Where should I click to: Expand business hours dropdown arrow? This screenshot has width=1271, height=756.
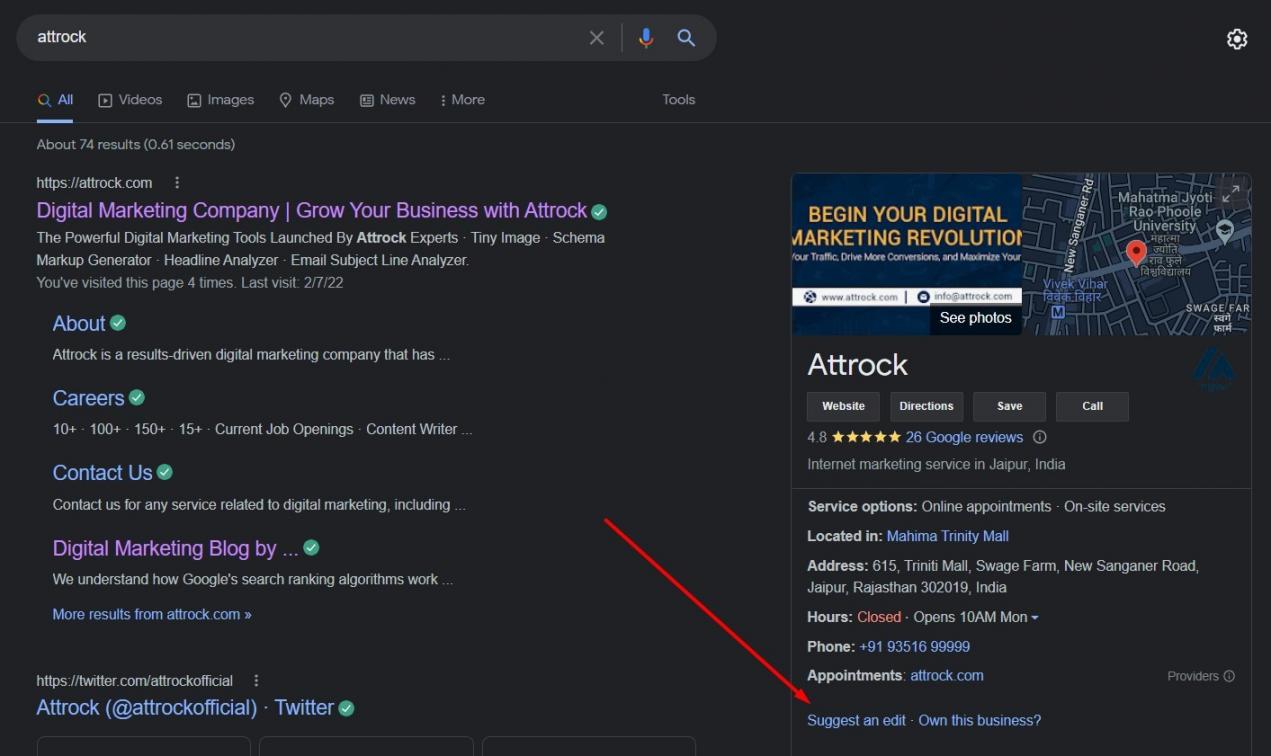point(1035,618)
